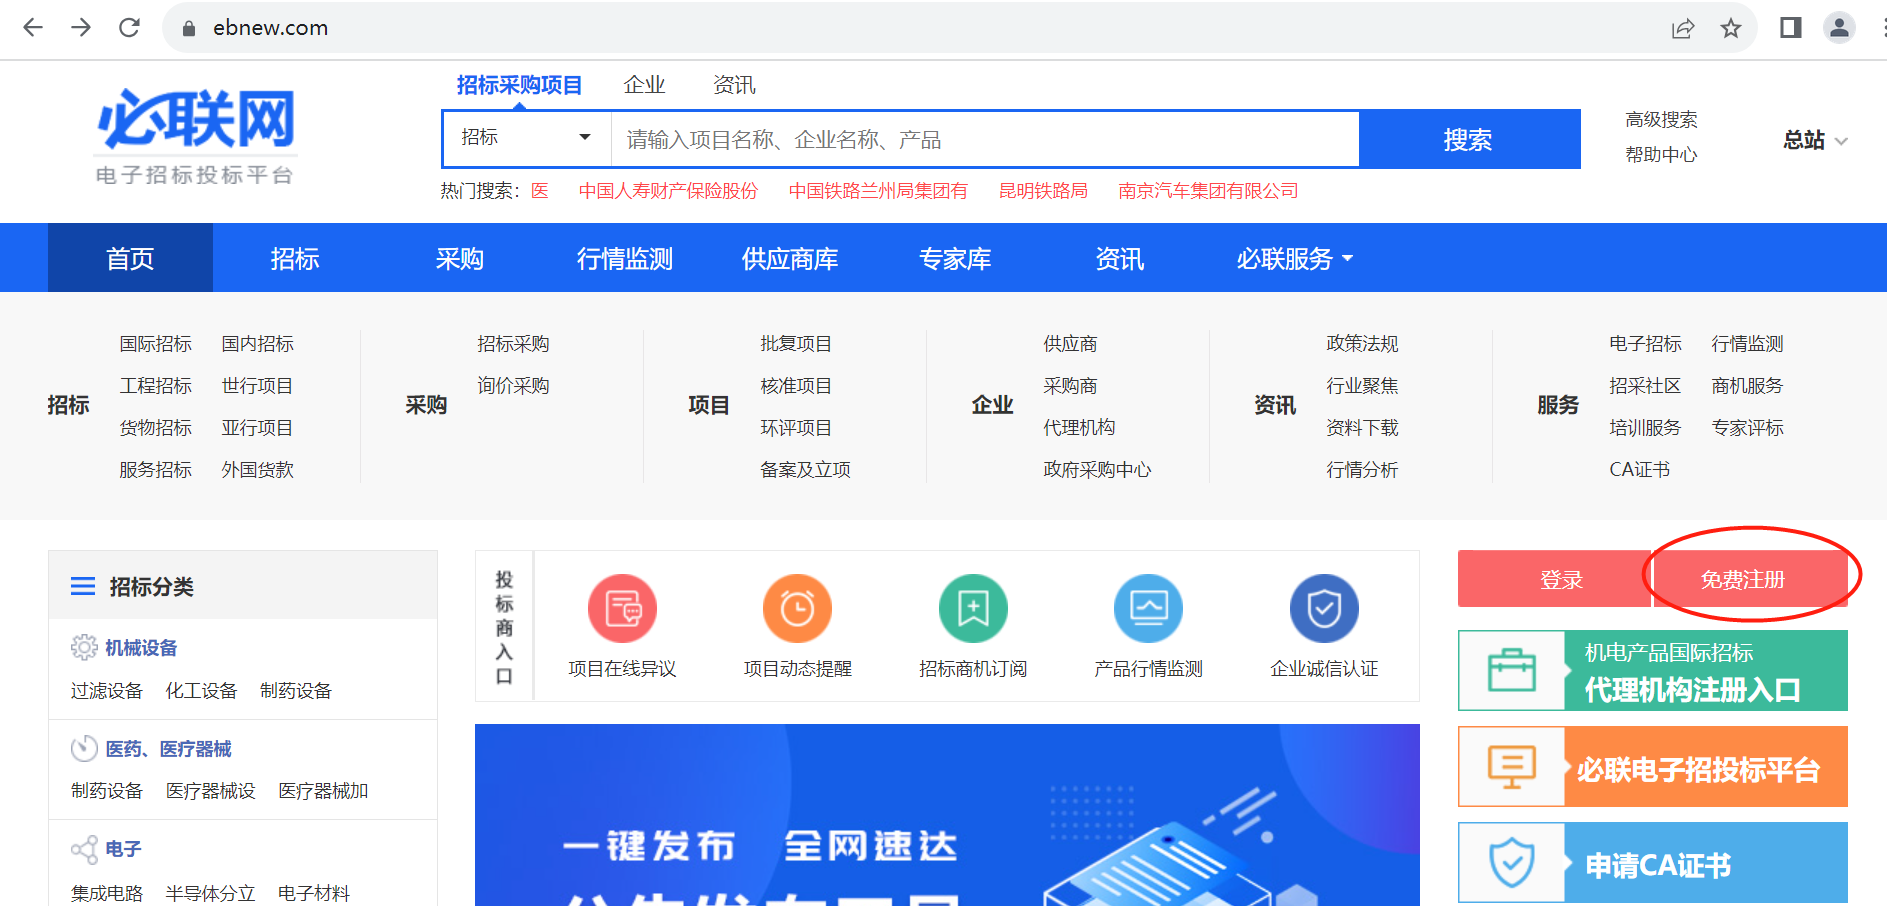Bookmark this page with star icon
The image size is (1887, 906).
(1731, 28)
